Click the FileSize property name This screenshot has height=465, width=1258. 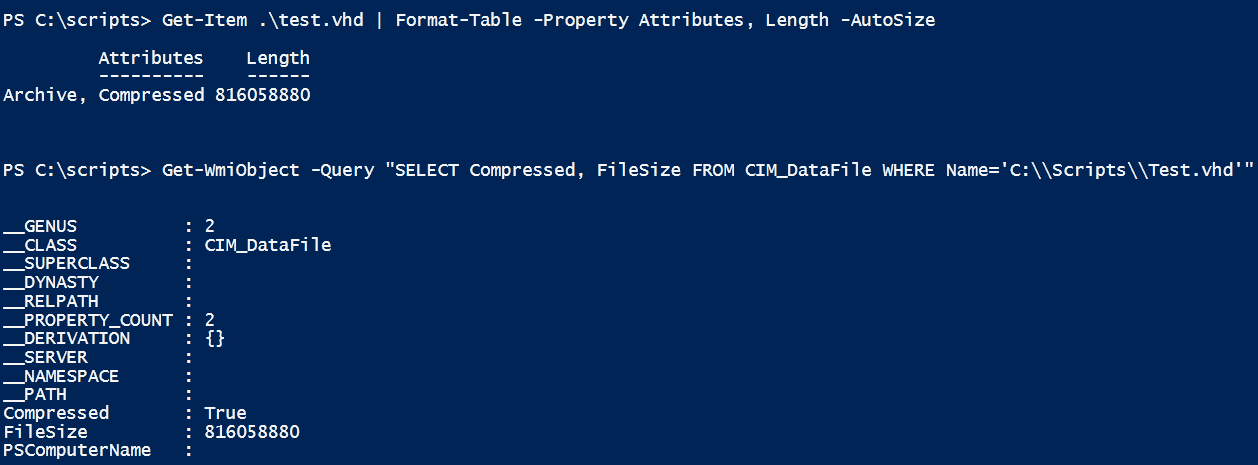(x=45, y=432)
